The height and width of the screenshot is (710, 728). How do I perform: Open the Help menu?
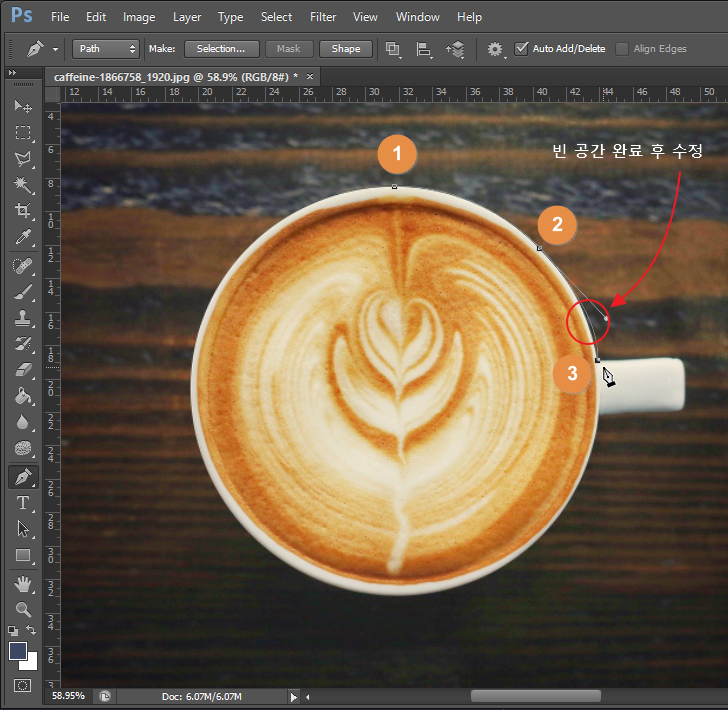(469, 17)
